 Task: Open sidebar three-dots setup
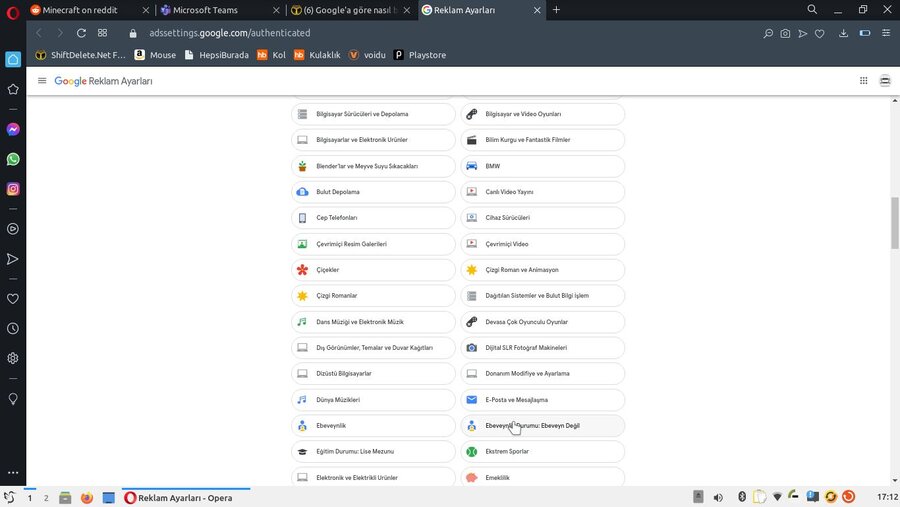point(13,473)
